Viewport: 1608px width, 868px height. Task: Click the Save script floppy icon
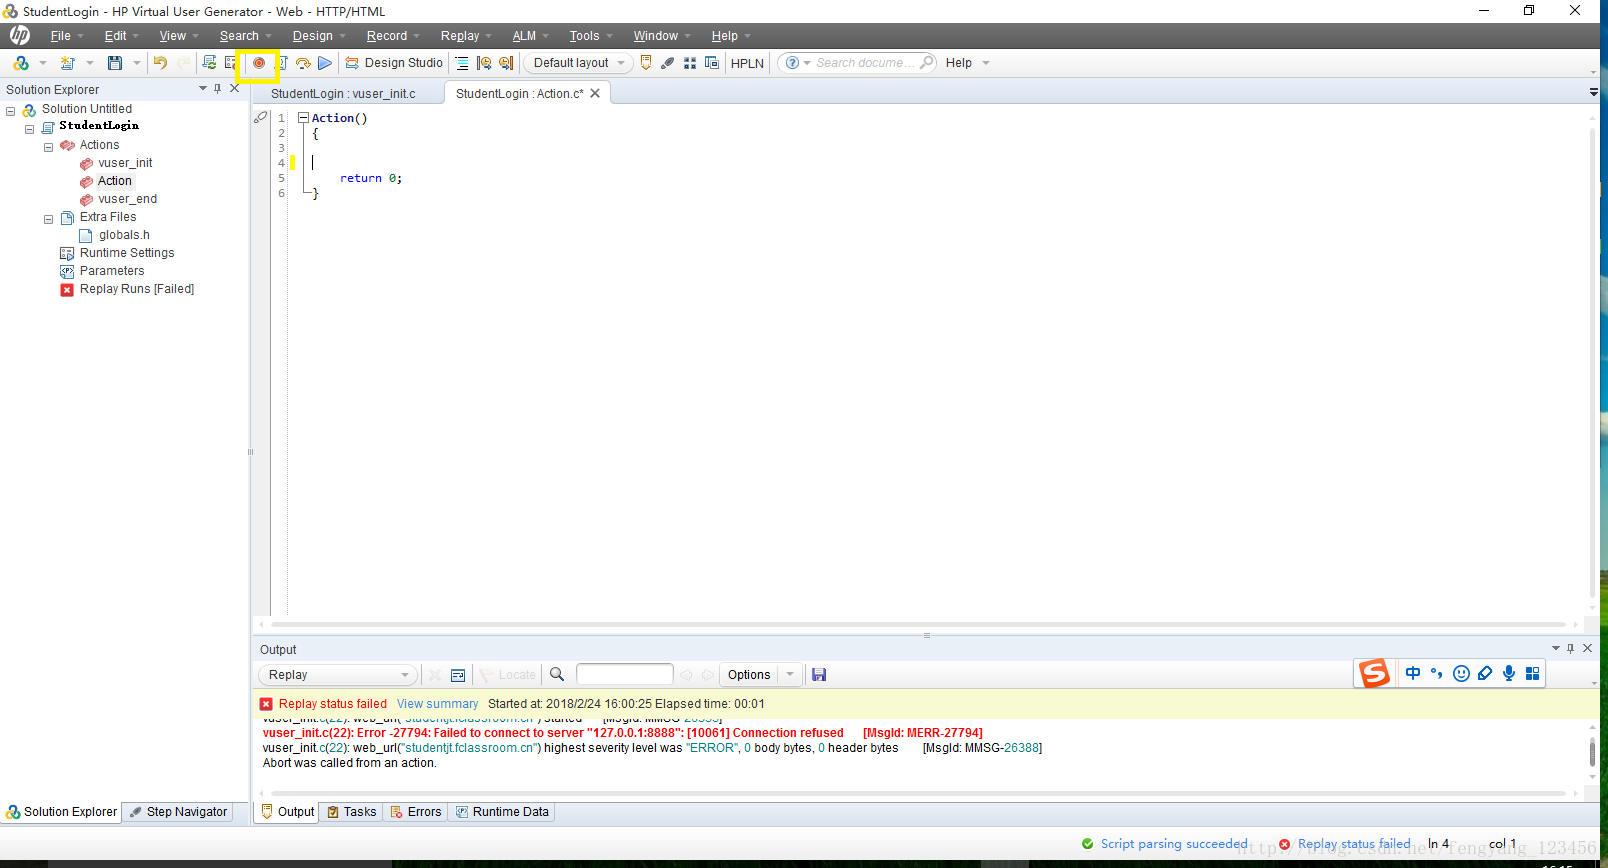pos(115,63)
